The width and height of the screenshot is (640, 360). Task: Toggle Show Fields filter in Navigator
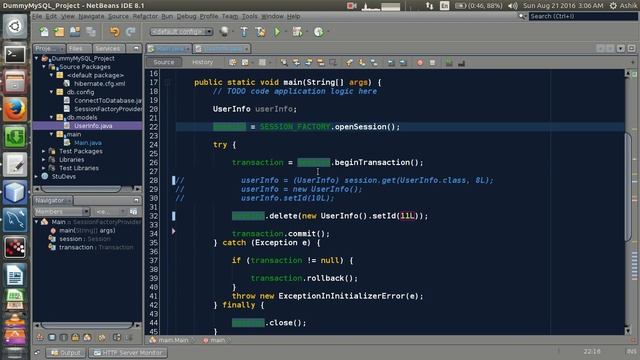click(52, 337)
